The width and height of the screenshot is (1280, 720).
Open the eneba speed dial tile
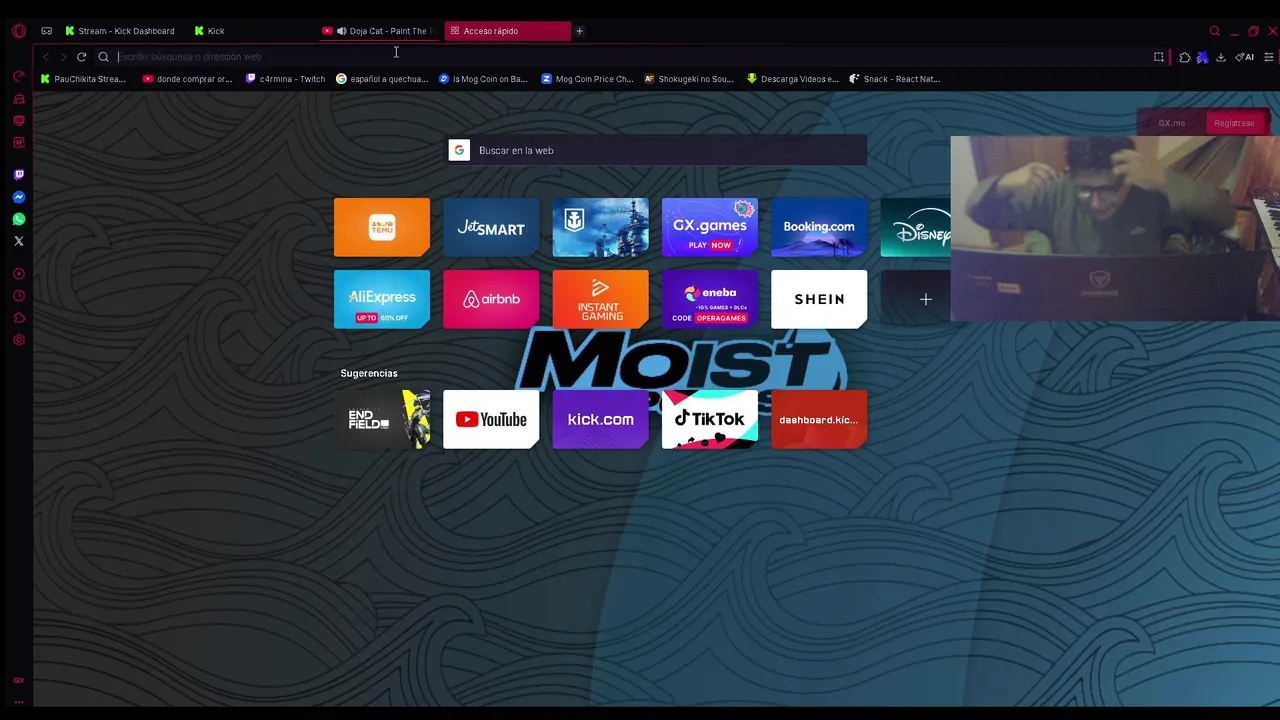click(710, 299)
